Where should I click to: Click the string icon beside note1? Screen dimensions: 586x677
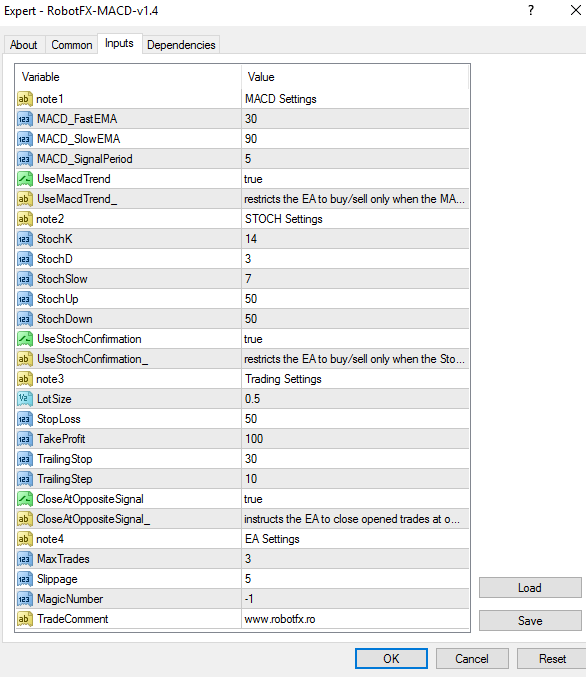(25, 99)
